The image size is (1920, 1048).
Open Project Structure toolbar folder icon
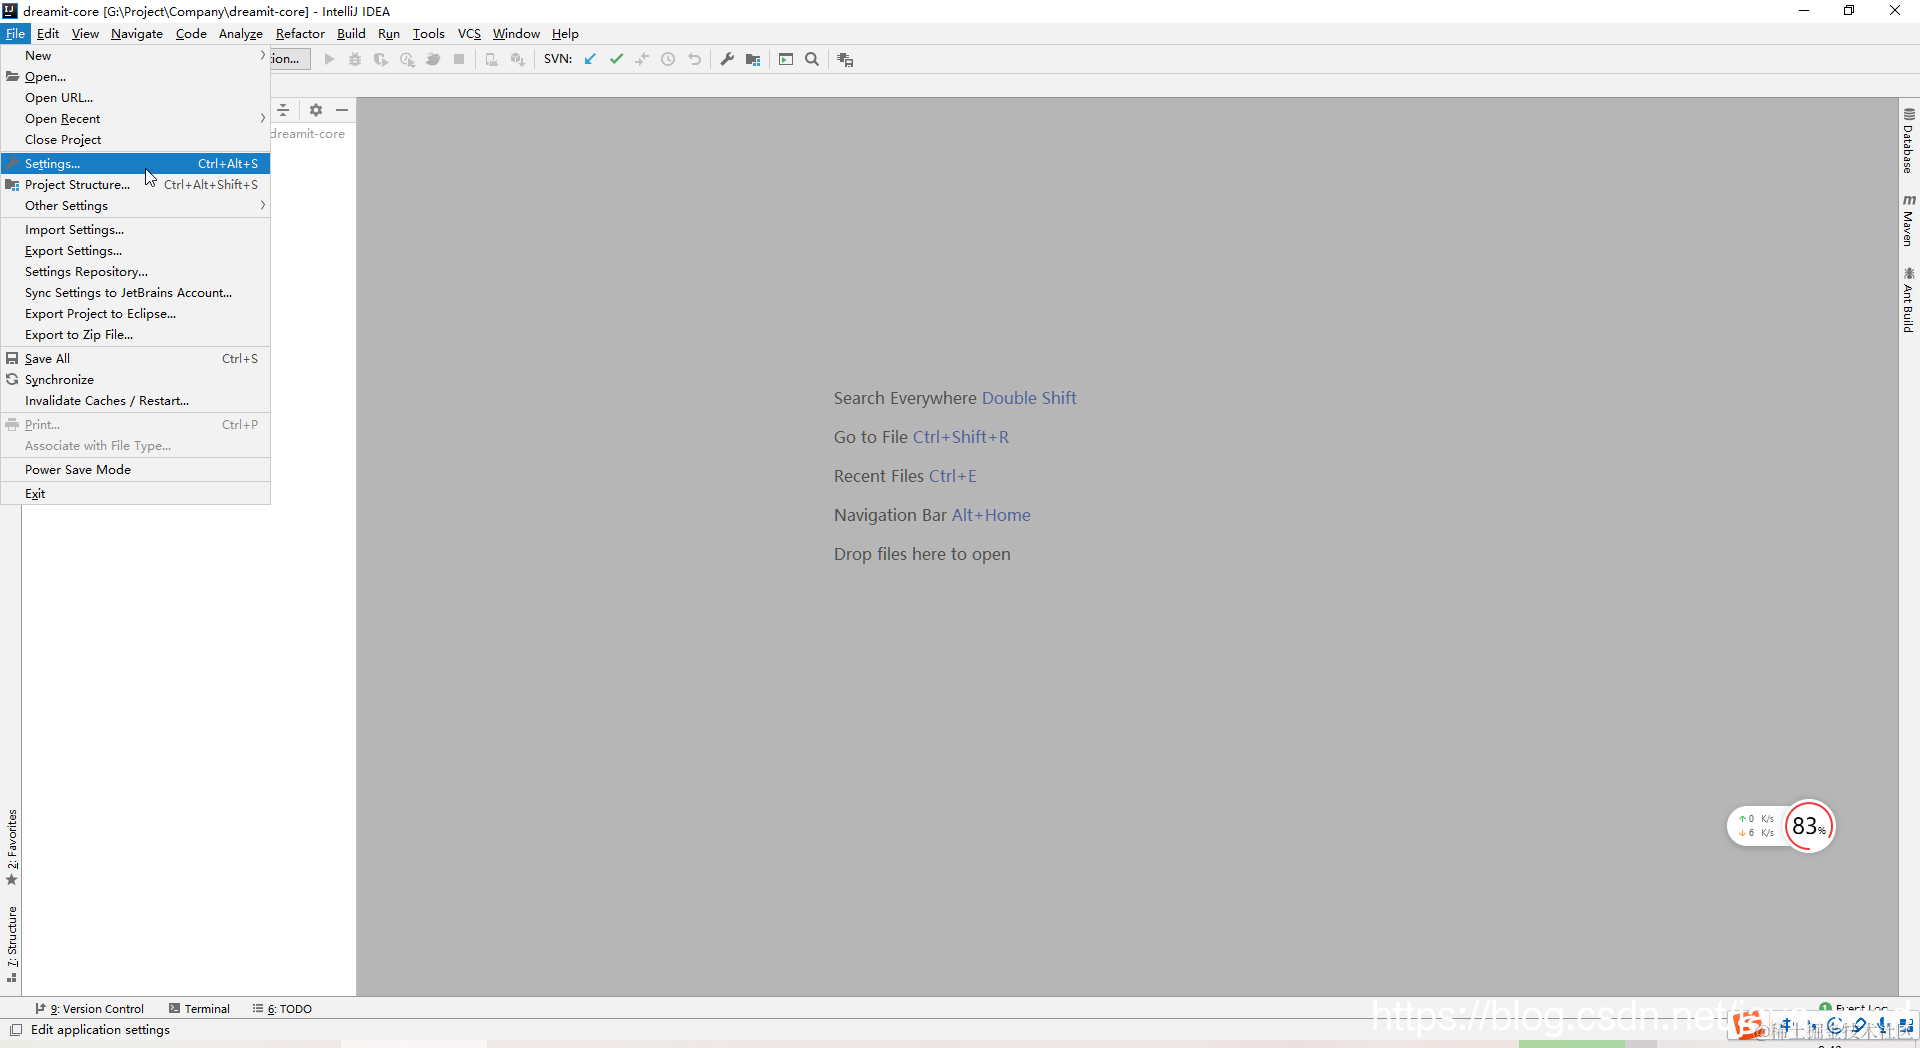pyautogui.click(x=753, y=59)
